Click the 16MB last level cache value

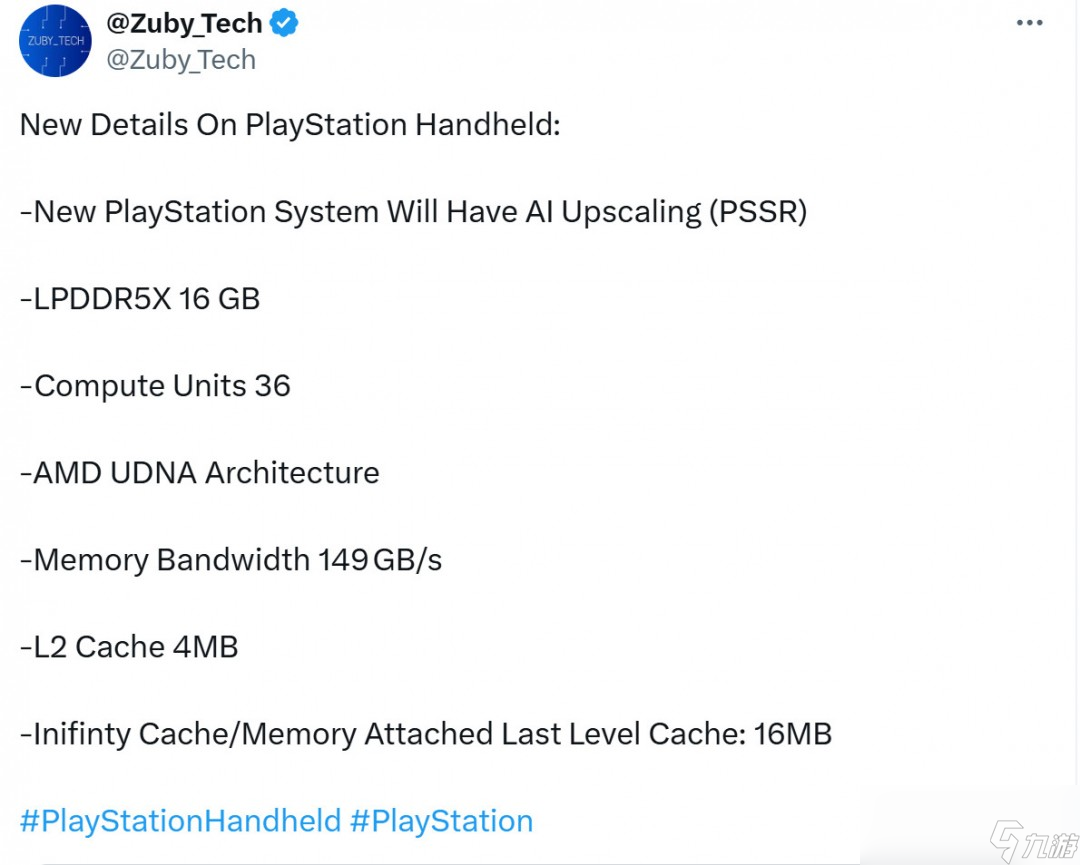[793, 734]
